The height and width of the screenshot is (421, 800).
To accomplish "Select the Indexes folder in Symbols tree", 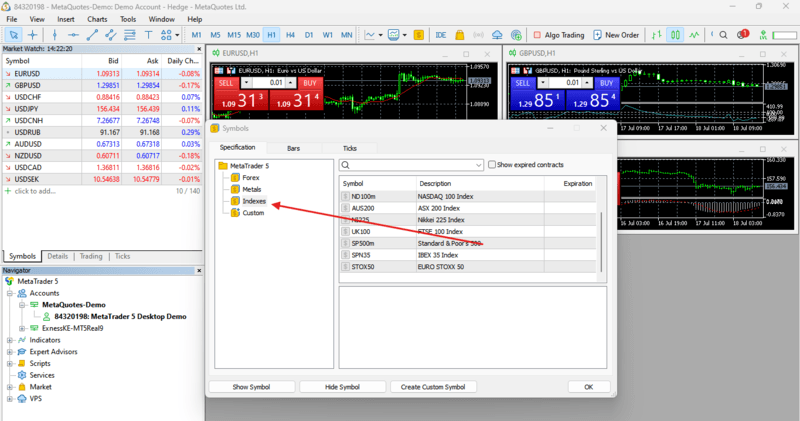I will click(254, 201).
